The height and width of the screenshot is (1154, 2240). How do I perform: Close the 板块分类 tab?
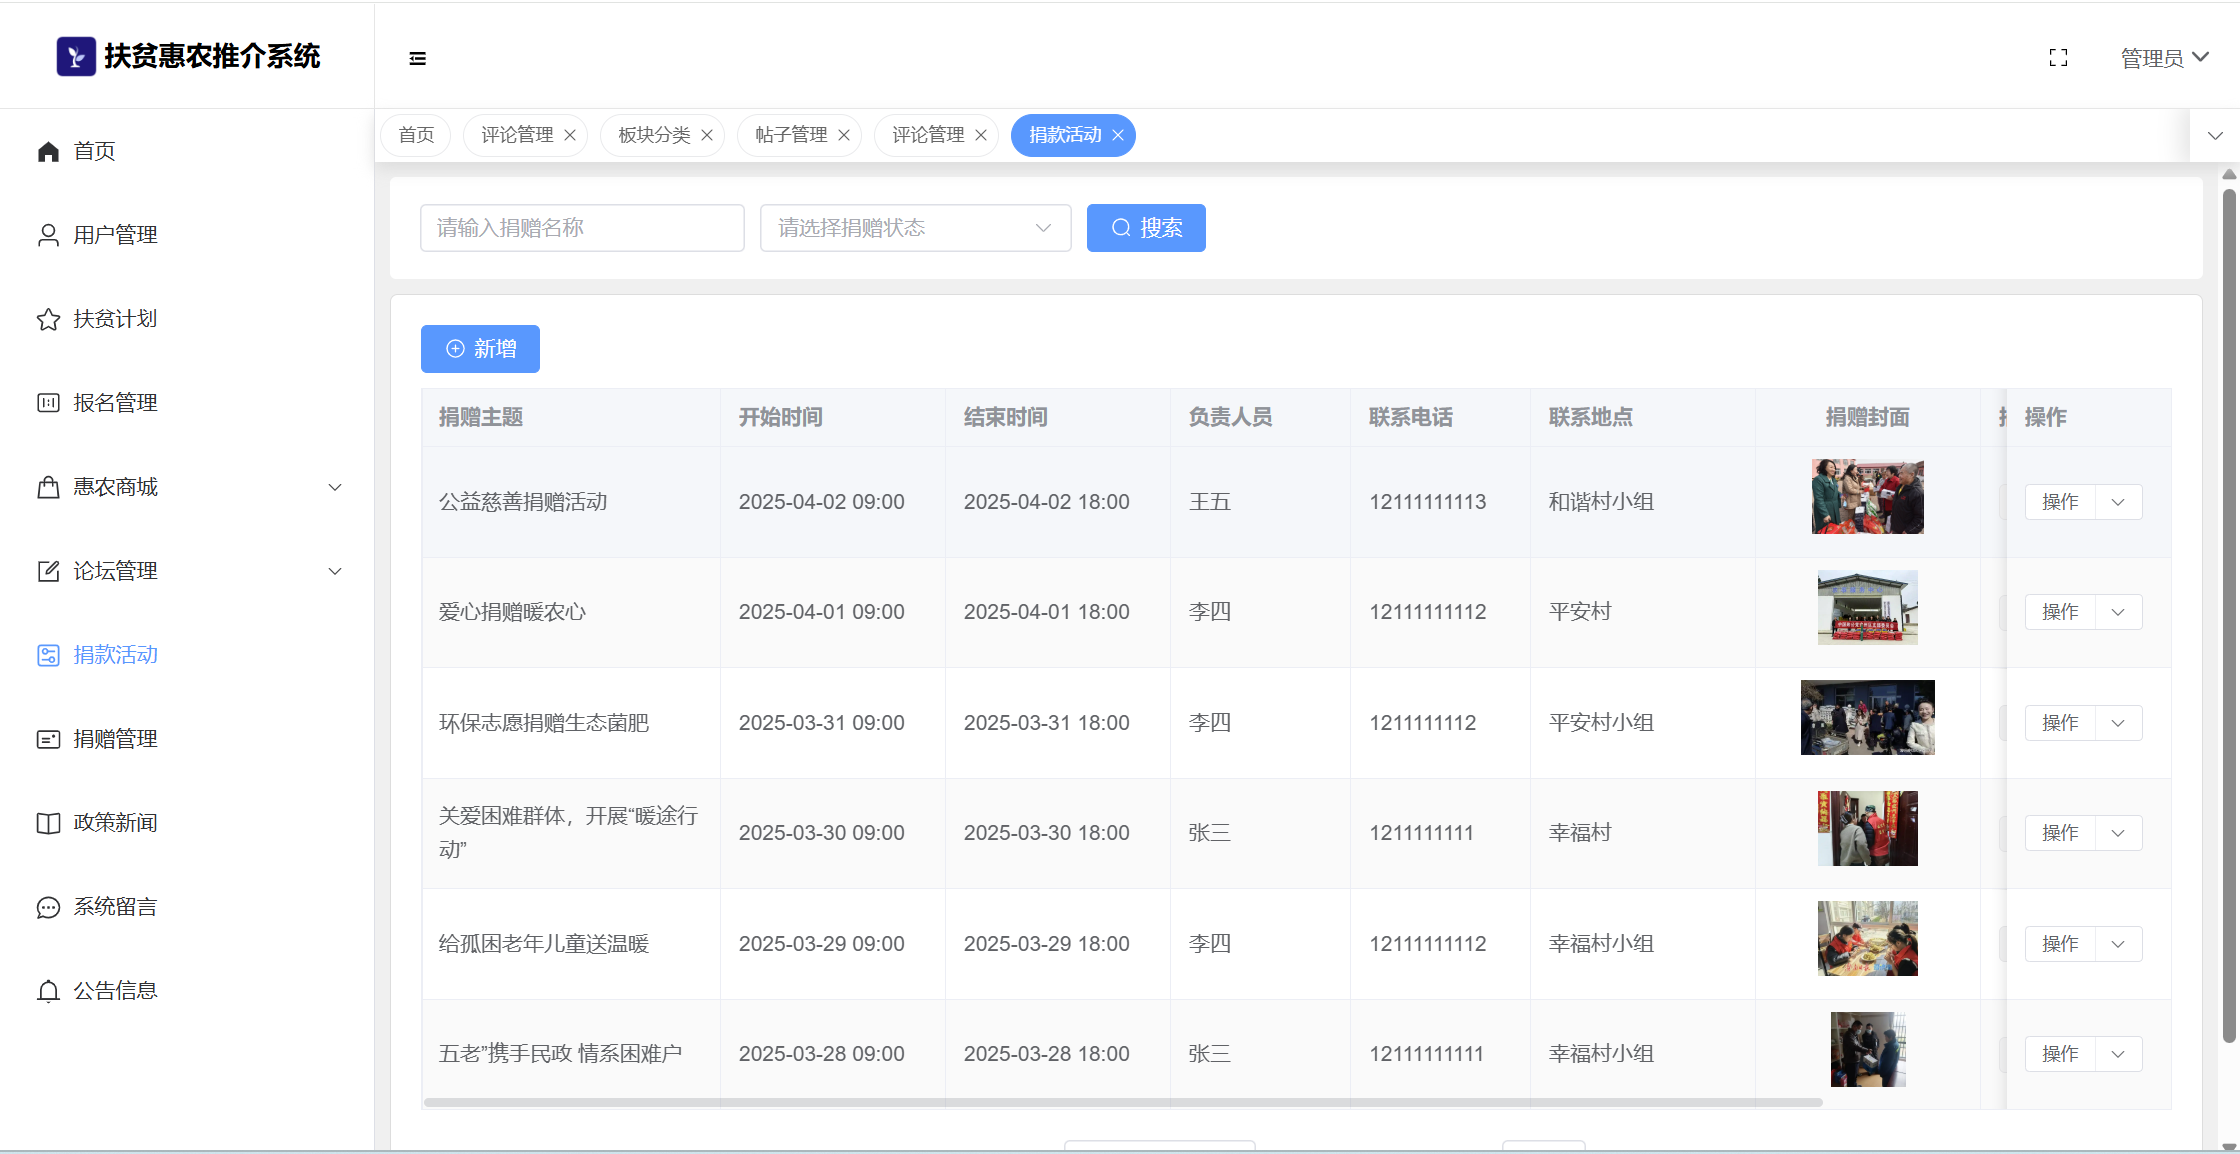pyautogui.click(x=707, y=135)
